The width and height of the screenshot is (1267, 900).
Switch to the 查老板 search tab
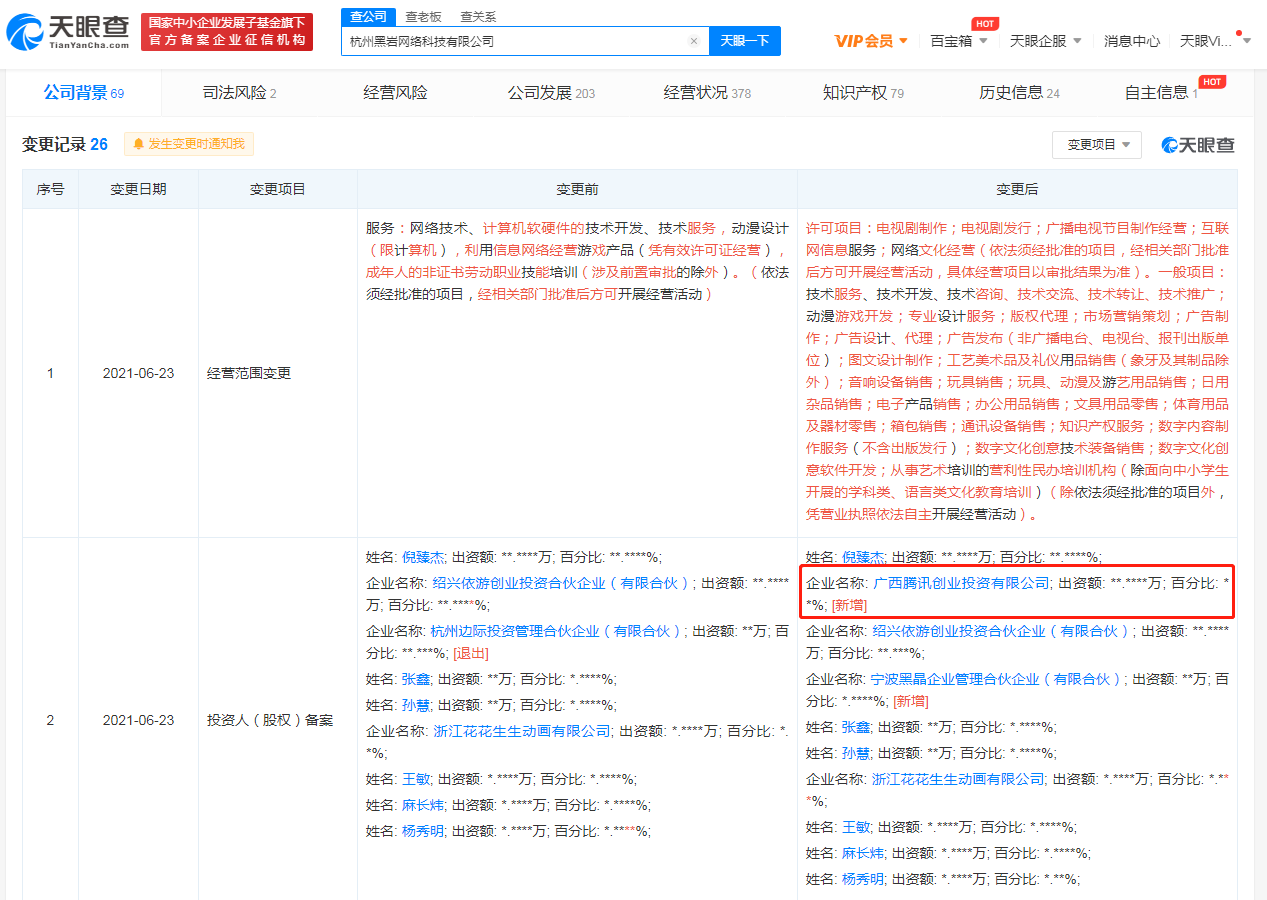[x=425, y=17]
